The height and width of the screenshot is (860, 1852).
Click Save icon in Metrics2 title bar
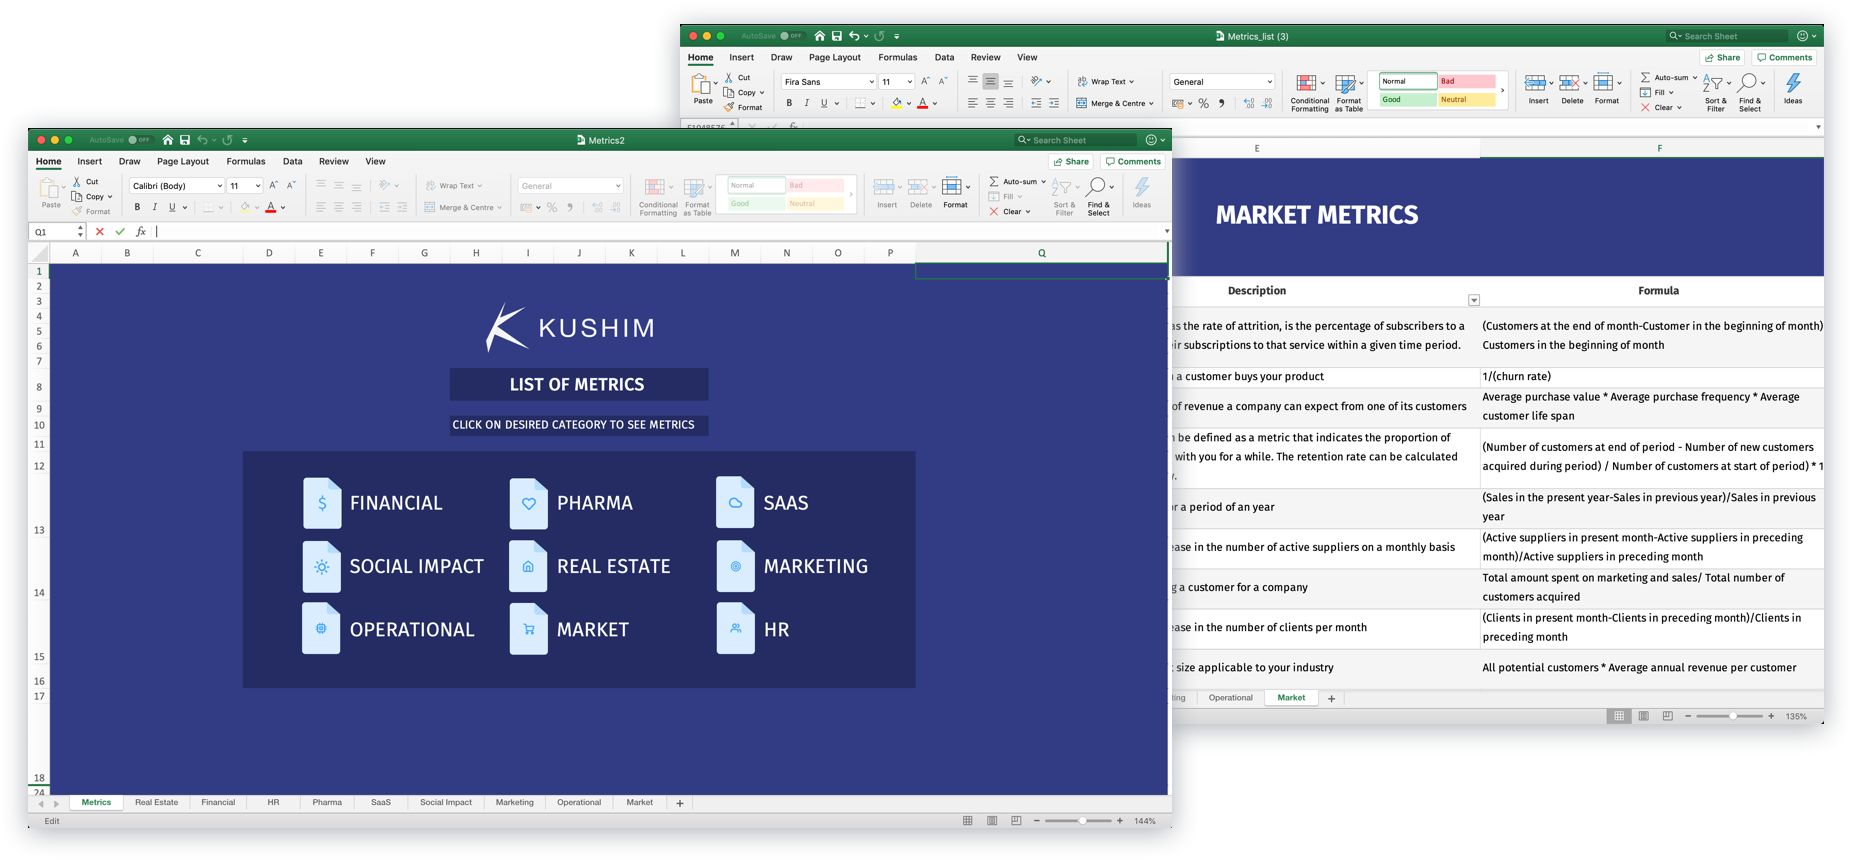point(185,140)
